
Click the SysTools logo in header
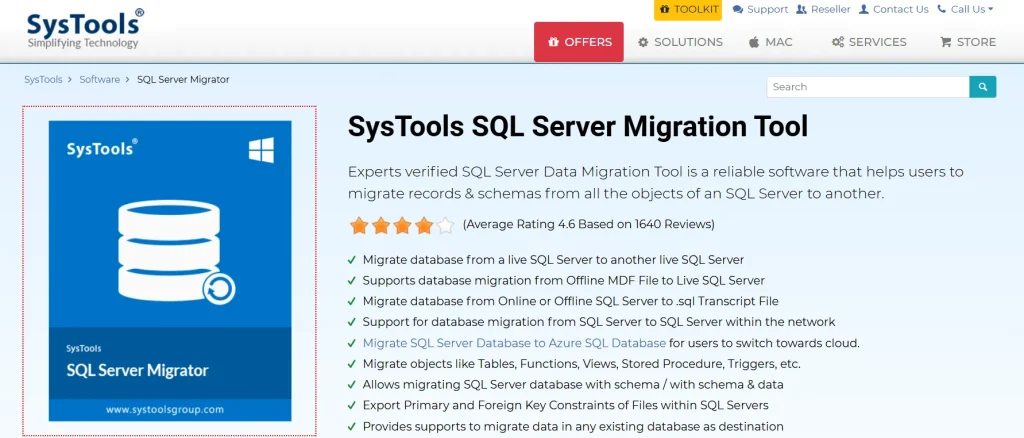click(85, 30)
